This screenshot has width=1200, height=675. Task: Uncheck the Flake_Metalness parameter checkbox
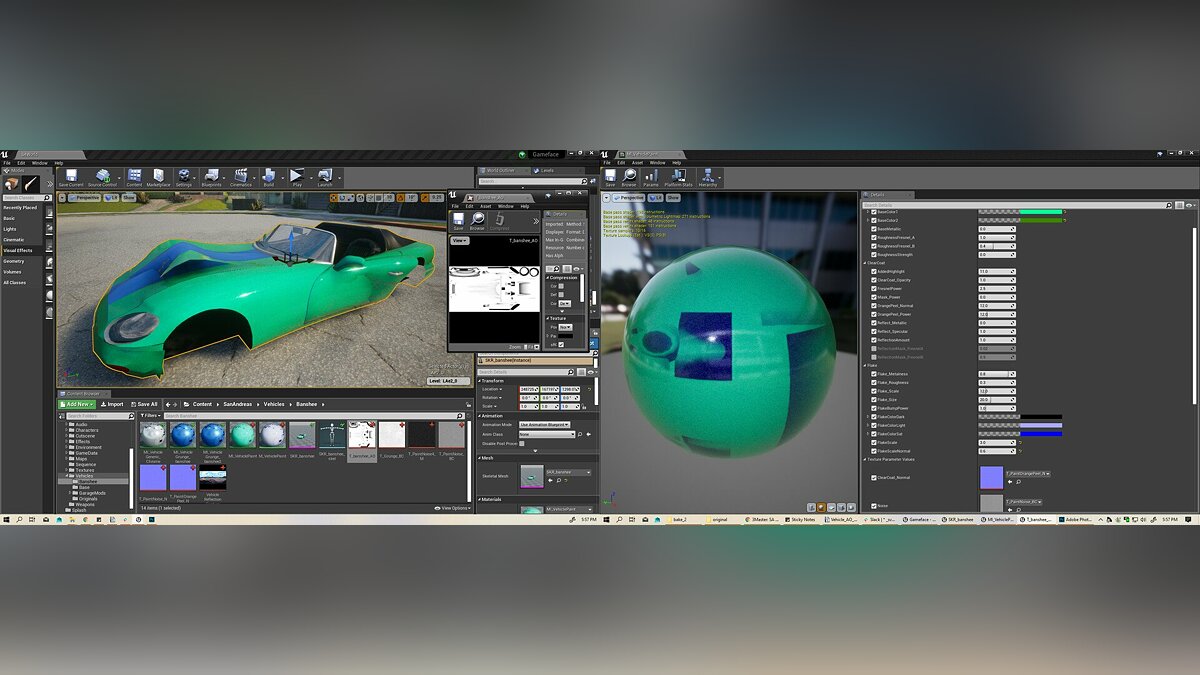(x=873, y=374)
